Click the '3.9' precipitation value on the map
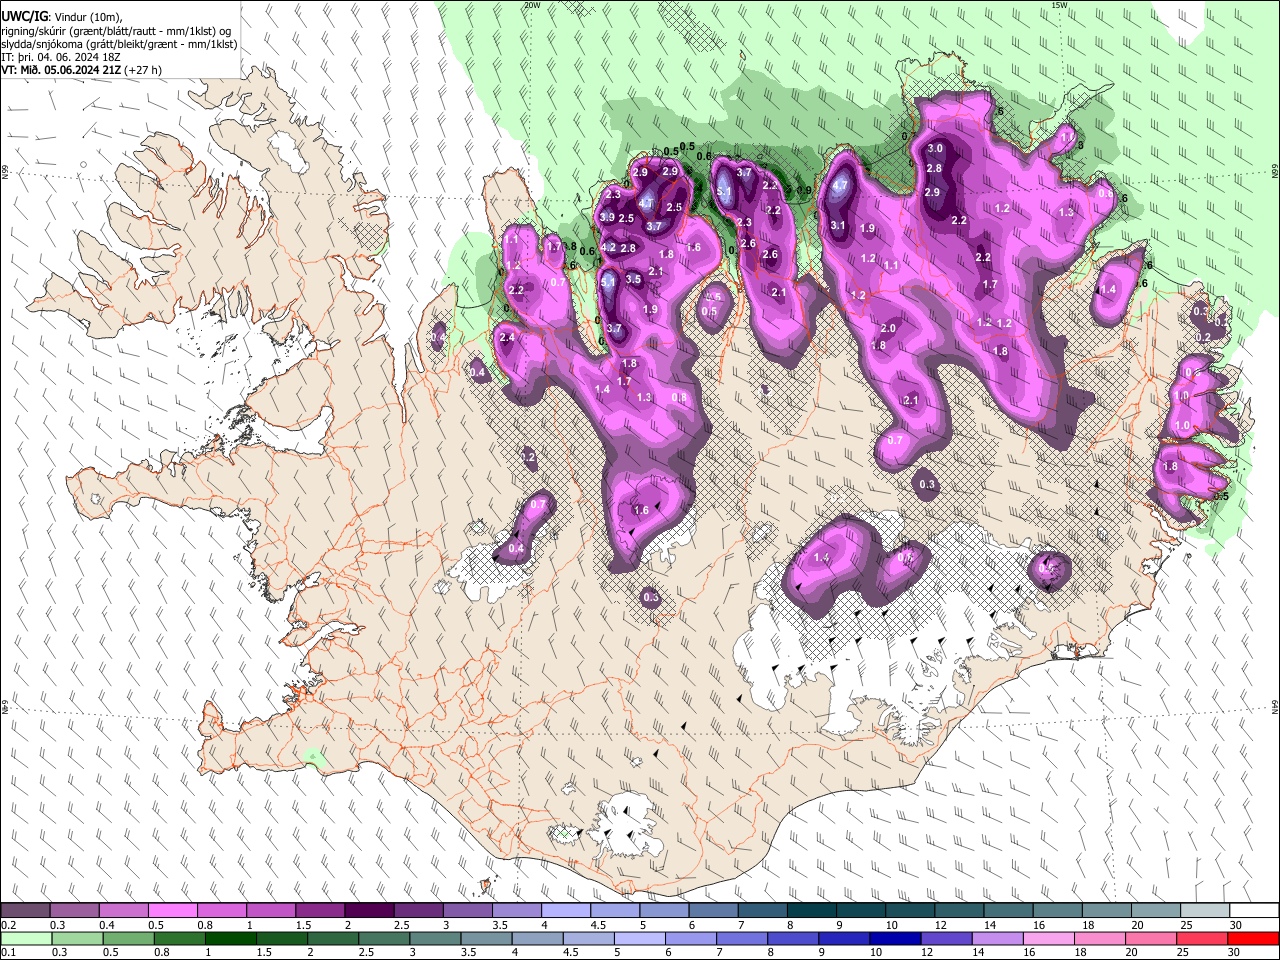This screenshot has width=1280, height=960. (x=607, y=217)
